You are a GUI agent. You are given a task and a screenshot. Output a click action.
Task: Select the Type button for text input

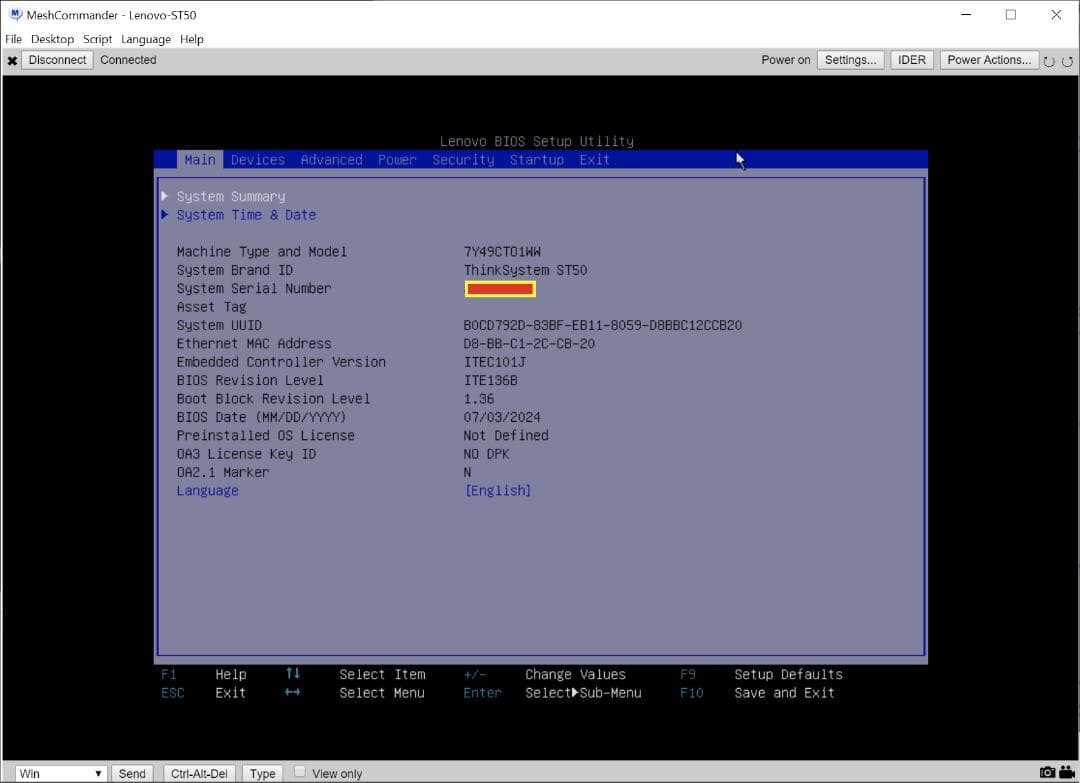(262, 772)
